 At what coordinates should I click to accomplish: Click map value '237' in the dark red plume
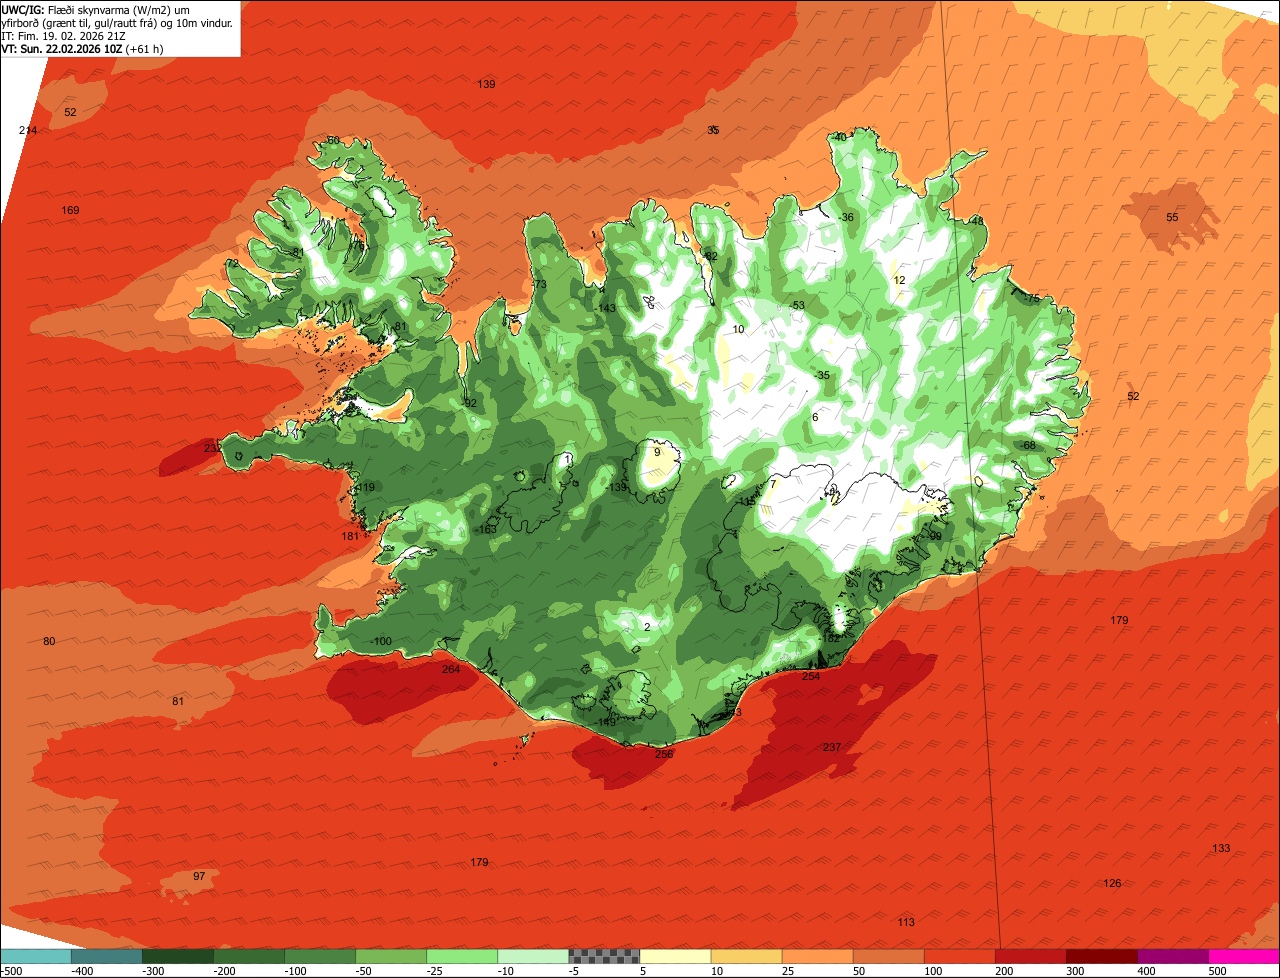[x=832, y=748]
